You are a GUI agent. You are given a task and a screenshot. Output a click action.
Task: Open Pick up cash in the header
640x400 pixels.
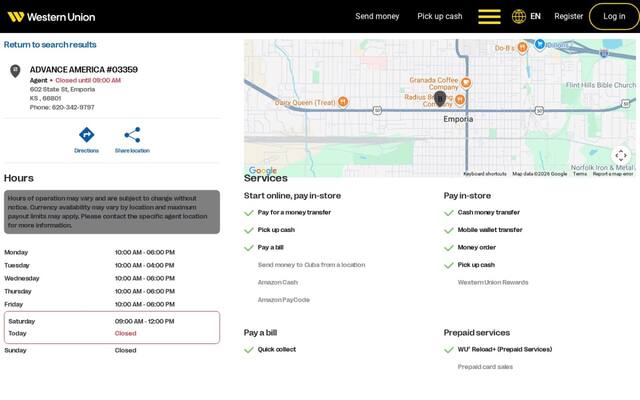[440, 16]
